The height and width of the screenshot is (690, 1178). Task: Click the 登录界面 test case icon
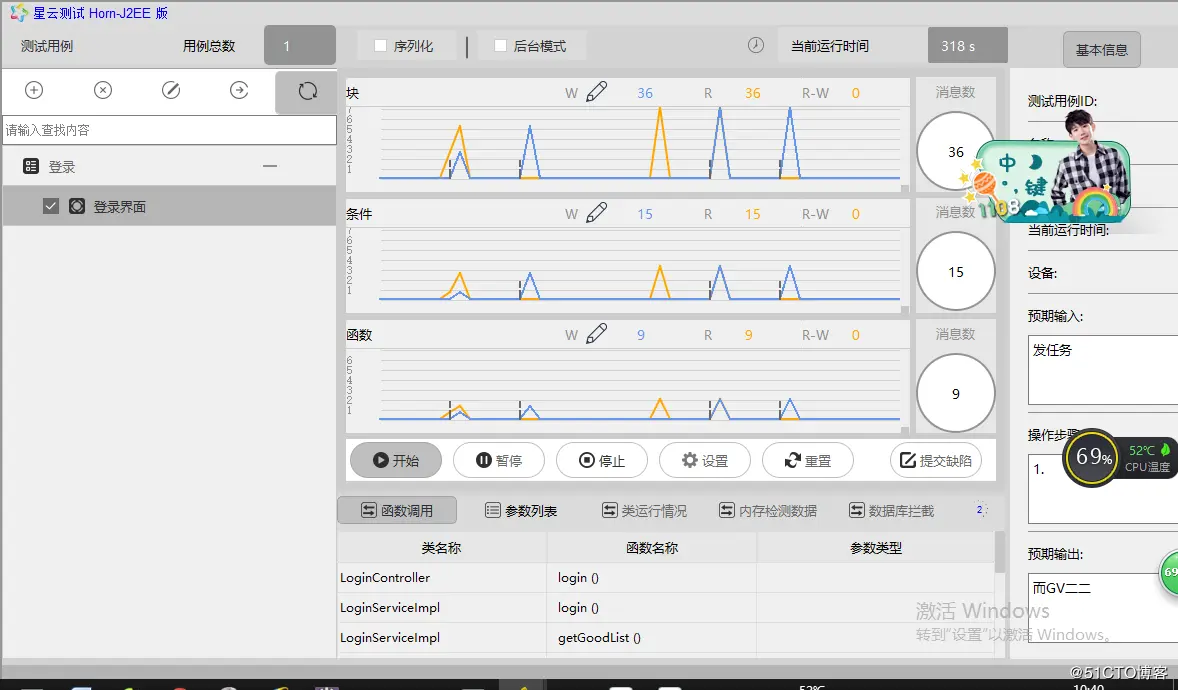pyautogui.click(x=77, y=206)
